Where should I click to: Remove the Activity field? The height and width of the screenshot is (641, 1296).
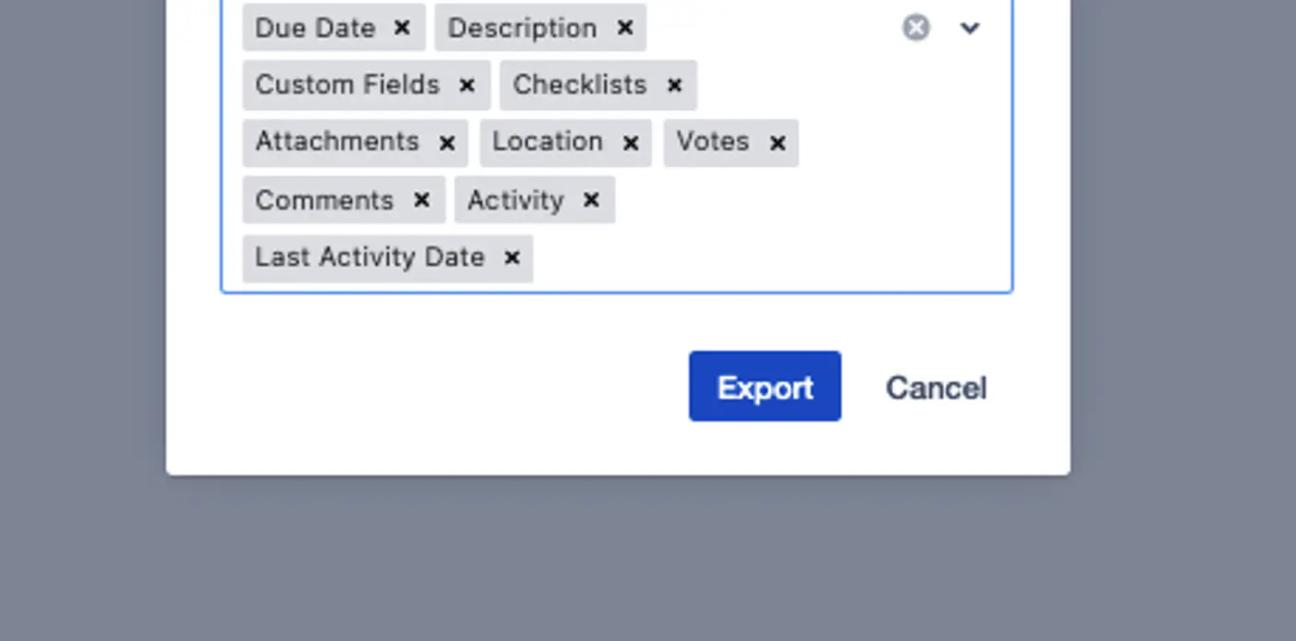tap(591, 199)
